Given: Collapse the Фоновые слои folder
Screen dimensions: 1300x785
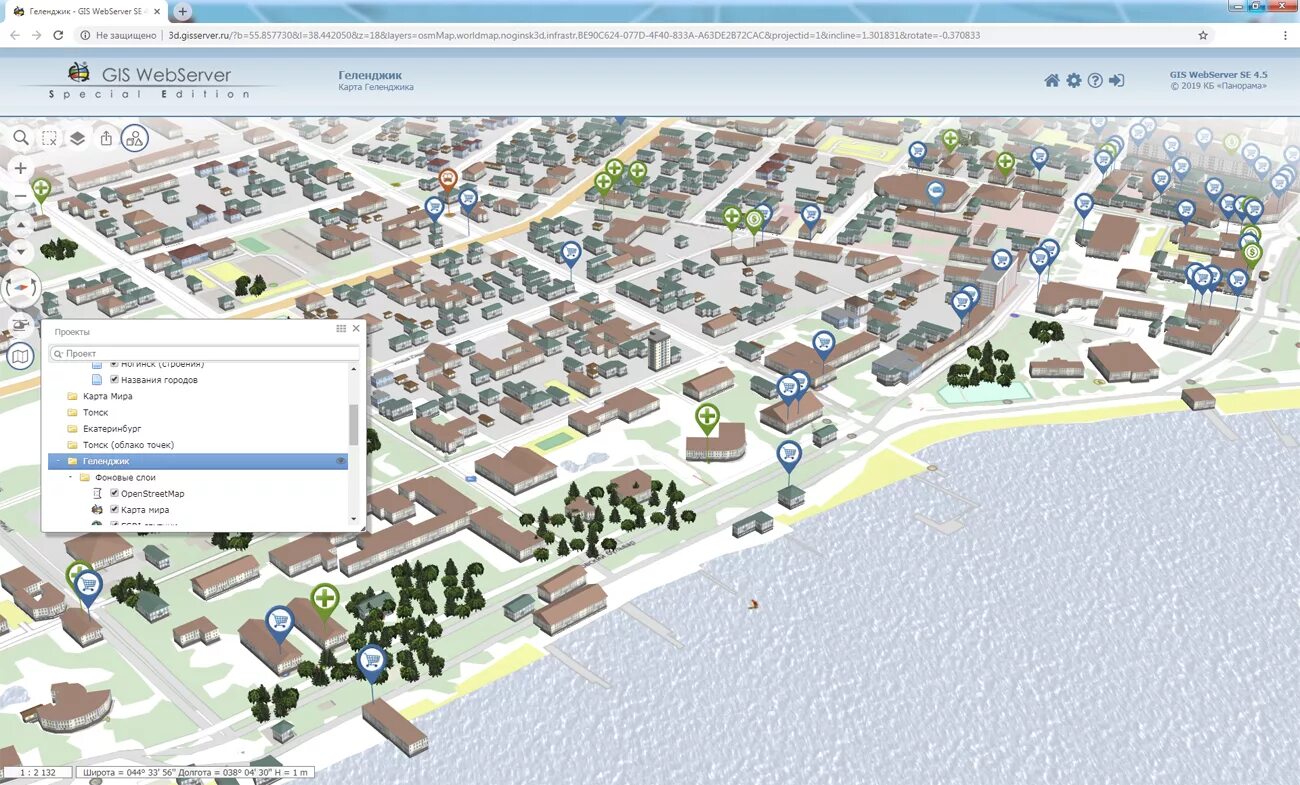Looking at the screenshot, I should pyautogui.click(x=71, y=477).
